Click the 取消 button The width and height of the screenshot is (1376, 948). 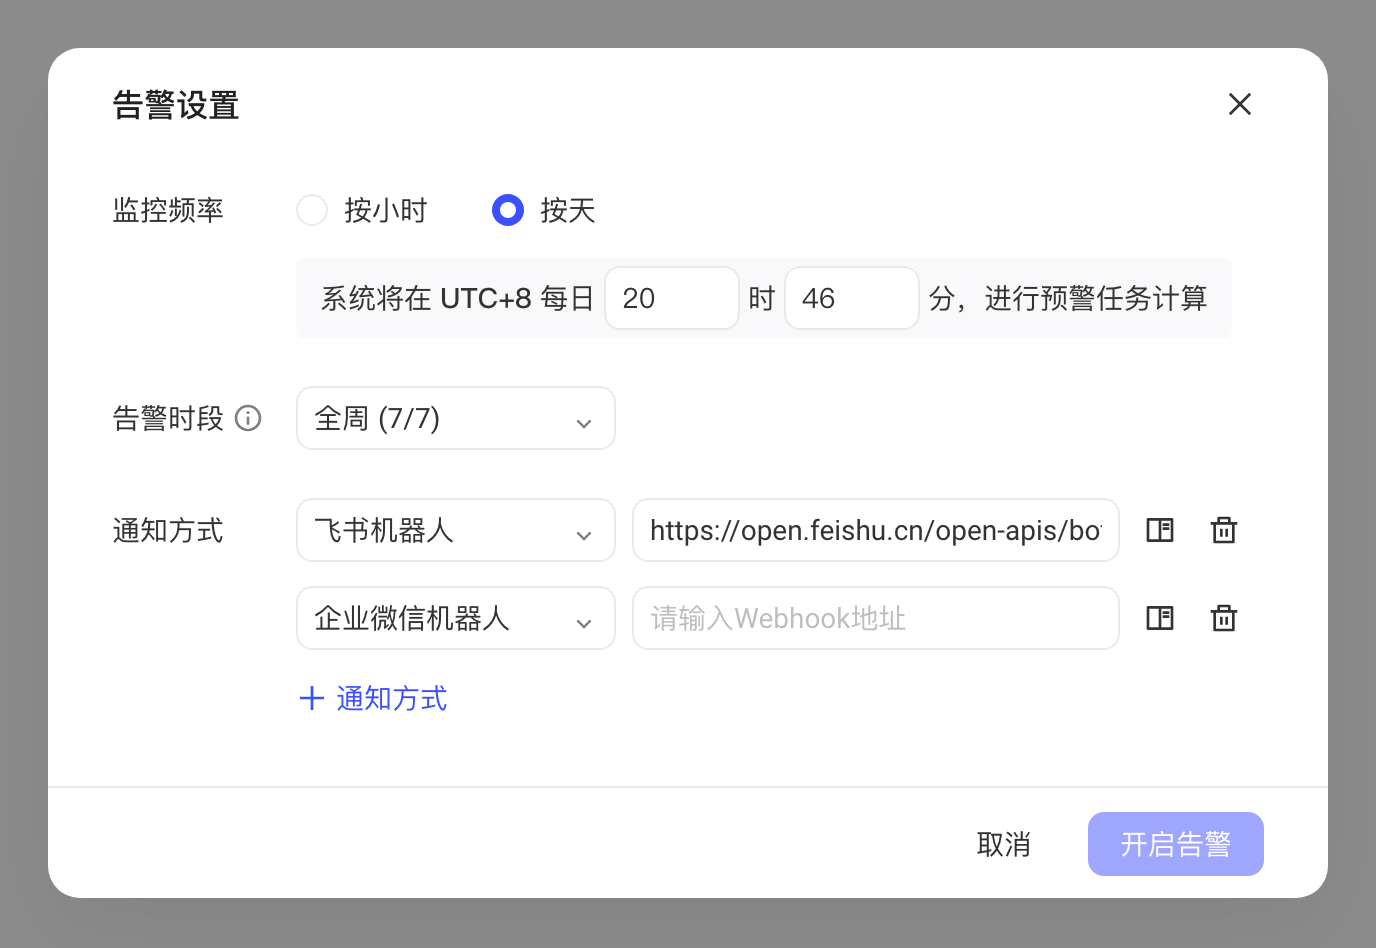[1004, 844]
